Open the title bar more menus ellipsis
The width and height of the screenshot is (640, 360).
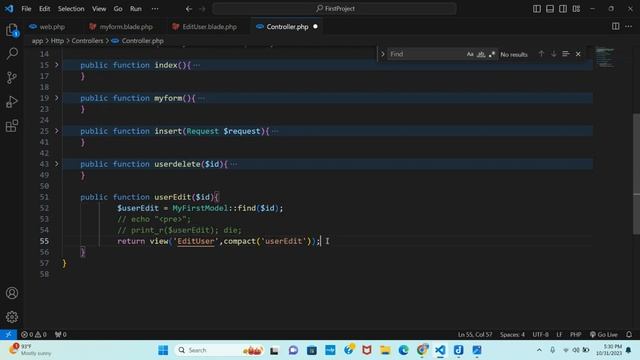coord(155,9)
